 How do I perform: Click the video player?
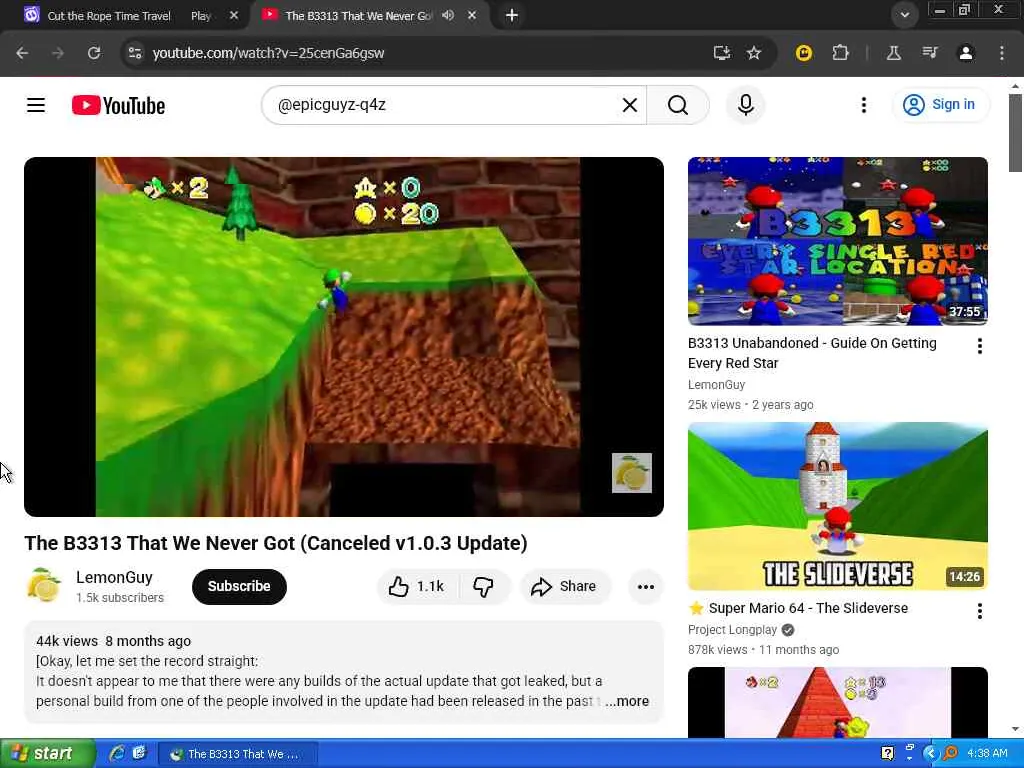click(344, 336)
